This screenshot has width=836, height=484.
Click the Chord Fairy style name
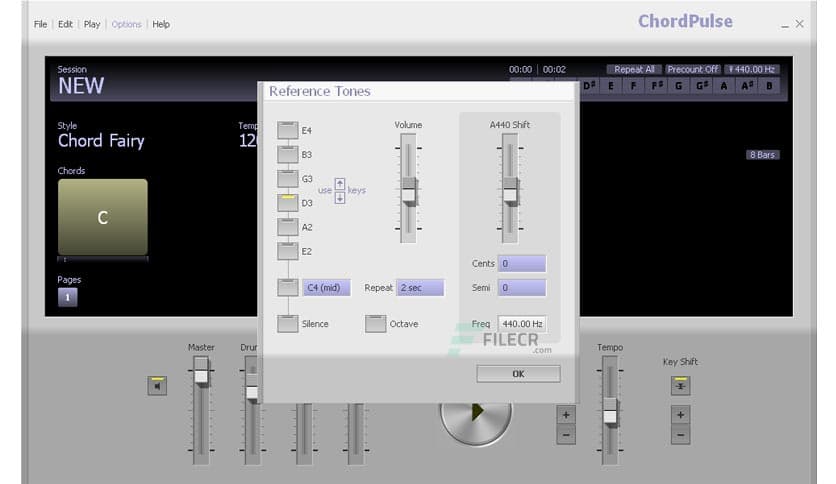point(101,141)
